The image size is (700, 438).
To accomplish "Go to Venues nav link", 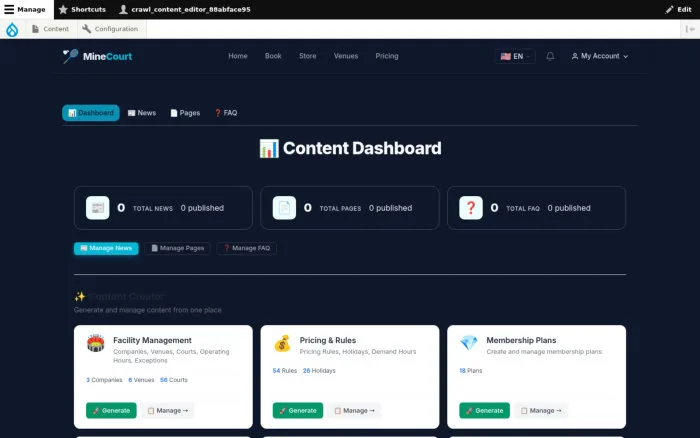I will [x=346, y=56].
